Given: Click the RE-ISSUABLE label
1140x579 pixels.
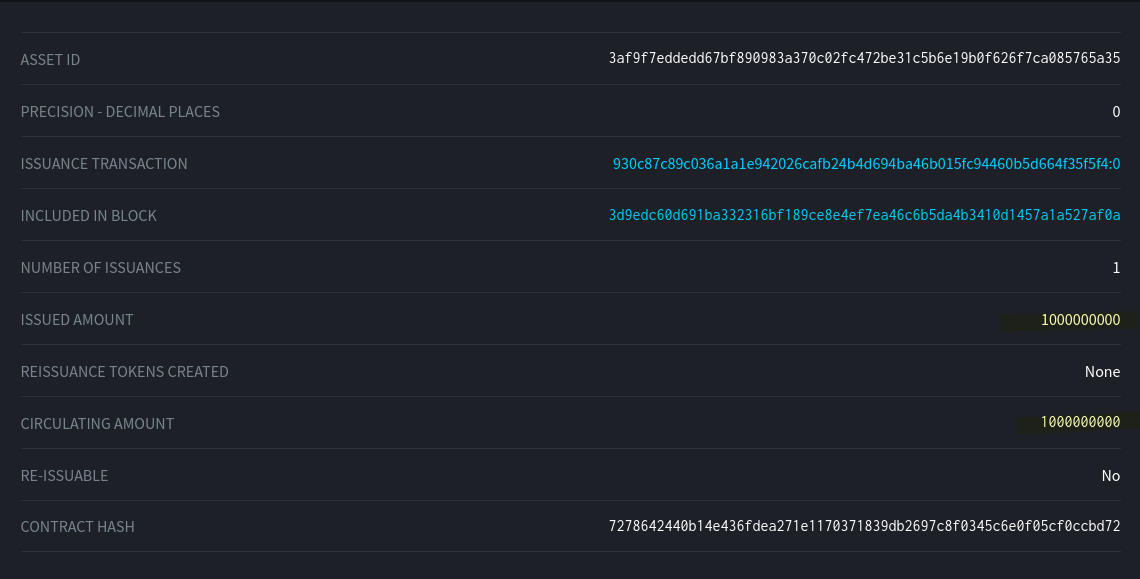Looking at the screenshot, I should (x=64, y=476).
